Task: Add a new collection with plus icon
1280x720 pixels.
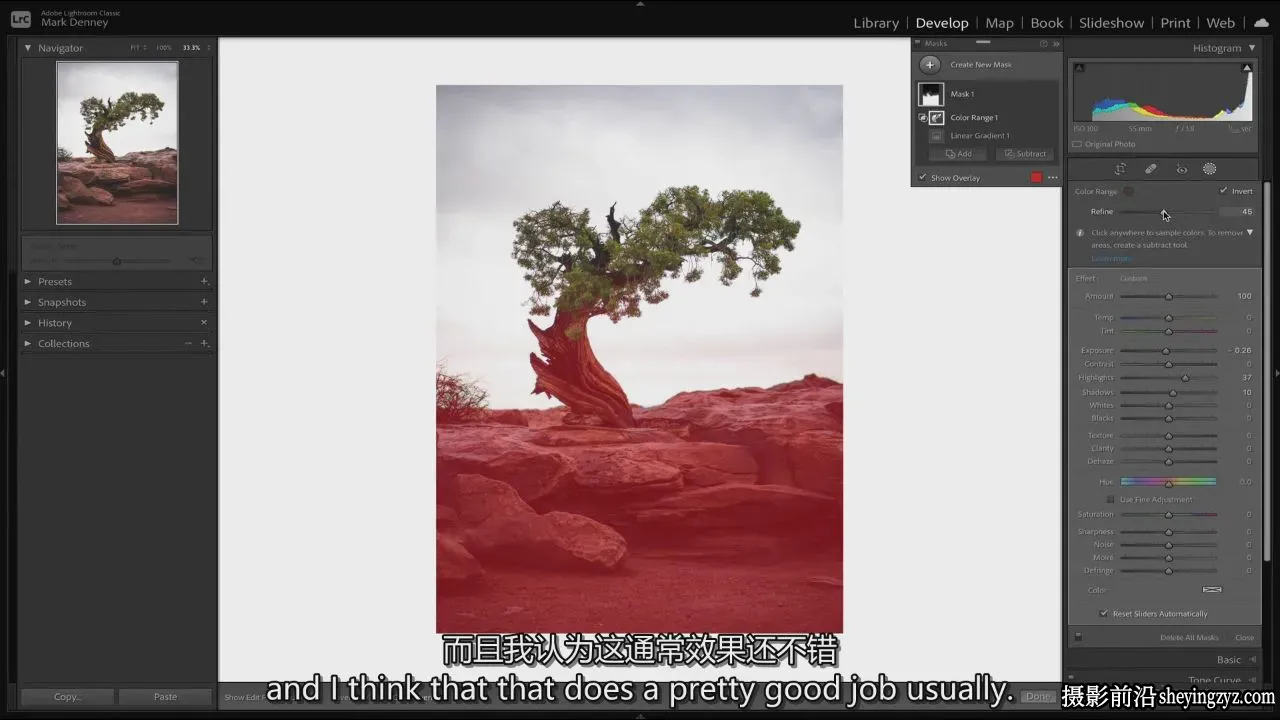Action: [x=204, y=344]
